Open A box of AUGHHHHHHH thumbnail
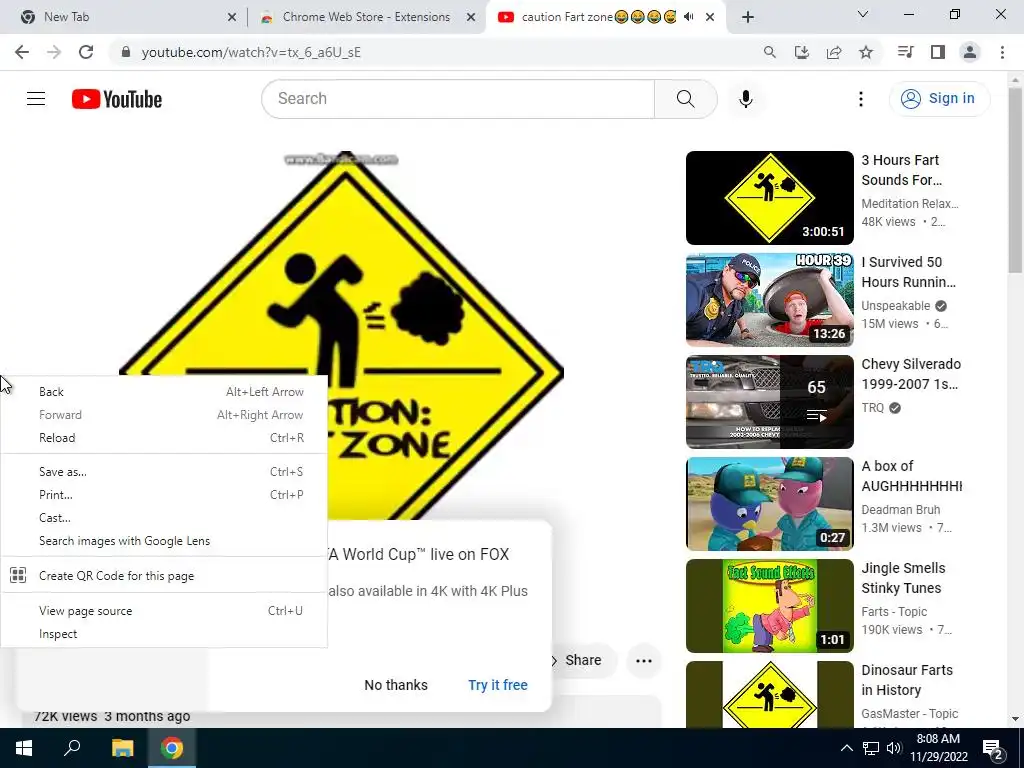 pos(769,504)
